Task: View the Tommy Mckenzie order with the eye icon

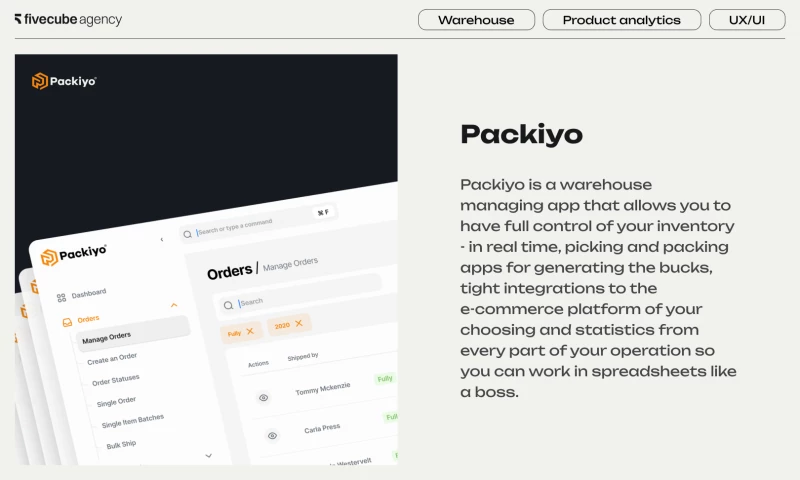Action: tap(263, 397)
